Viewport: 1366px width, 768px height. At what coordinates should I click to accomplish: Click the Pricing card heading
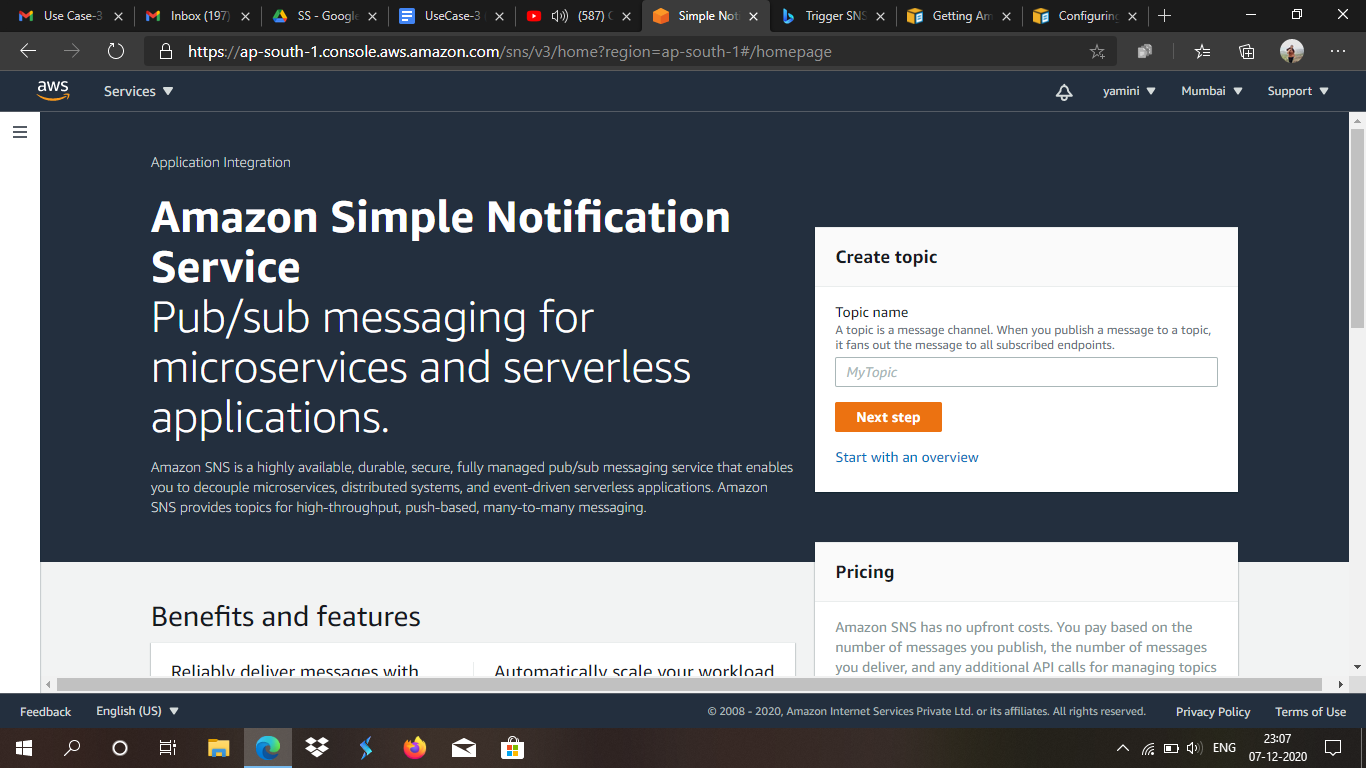click(x=865, y=572)
